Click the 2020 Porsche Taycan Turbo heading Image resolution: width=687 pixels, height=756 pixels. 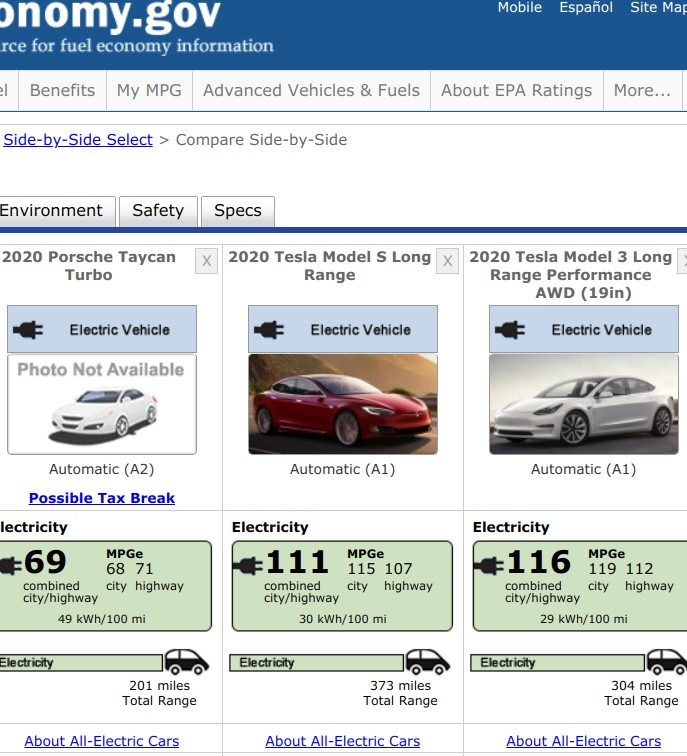(89, 266)
